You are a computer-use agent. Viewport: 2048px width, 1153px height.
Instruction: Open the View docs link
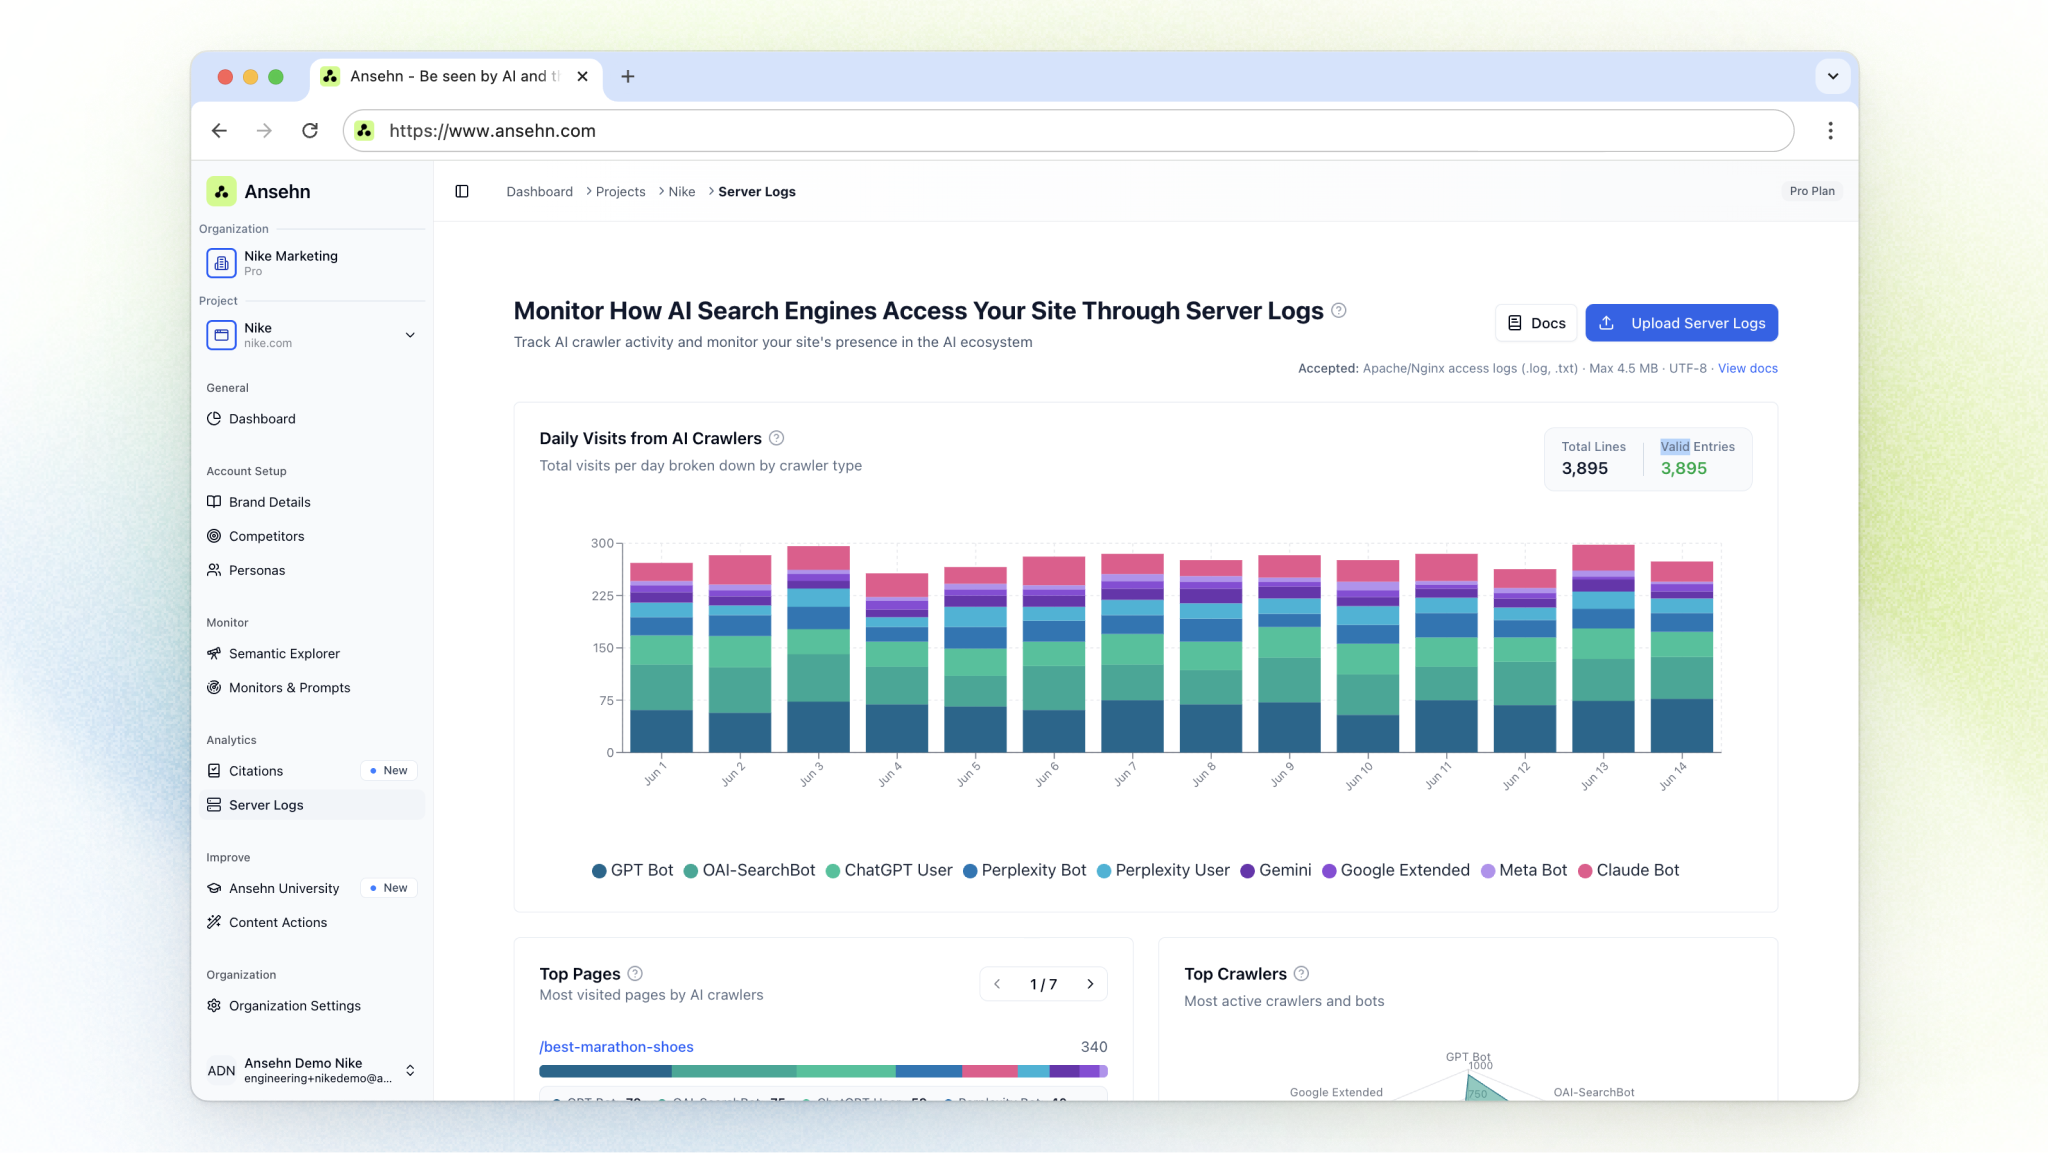click(x=1747, y=368)
